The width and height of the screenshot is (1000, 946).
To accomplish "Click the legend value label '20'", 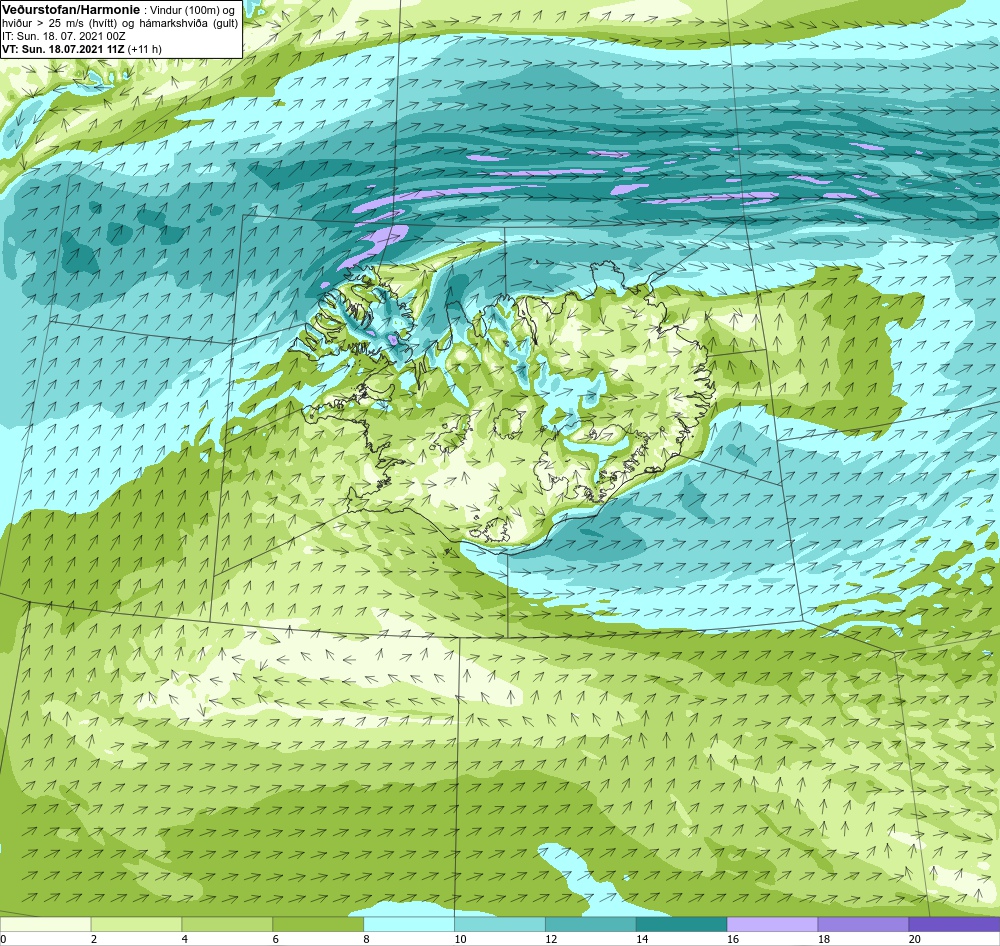I will (915, 939).
